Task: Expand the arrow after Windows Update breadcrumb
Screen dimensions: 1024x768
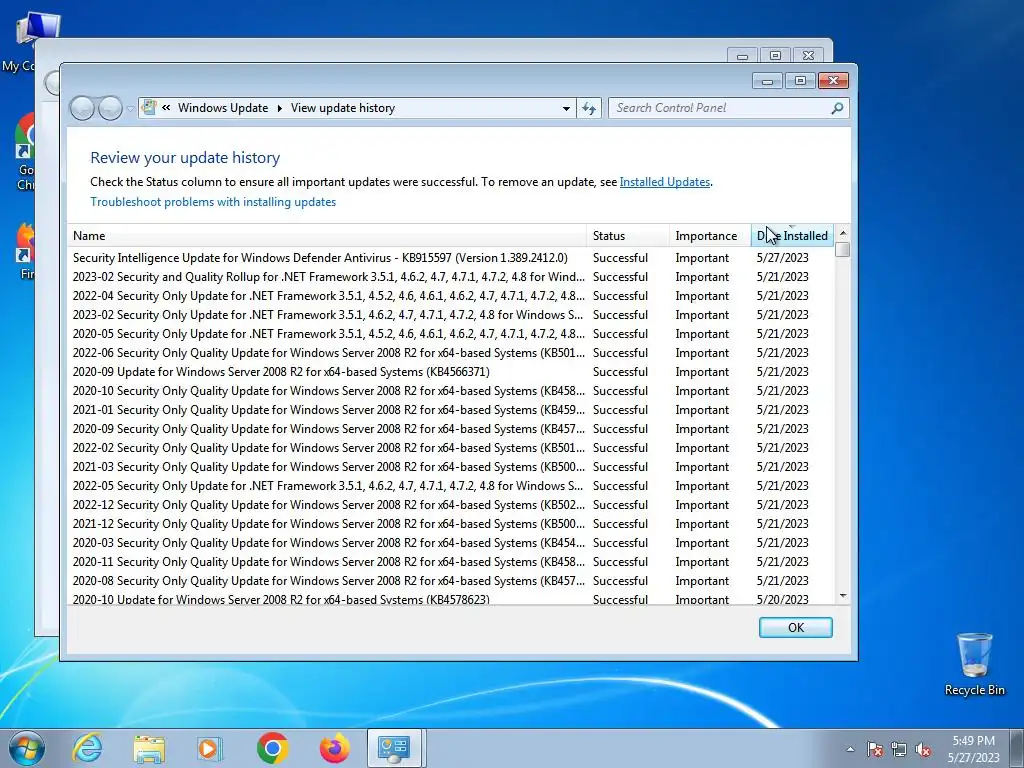Action: click(280, 108)
